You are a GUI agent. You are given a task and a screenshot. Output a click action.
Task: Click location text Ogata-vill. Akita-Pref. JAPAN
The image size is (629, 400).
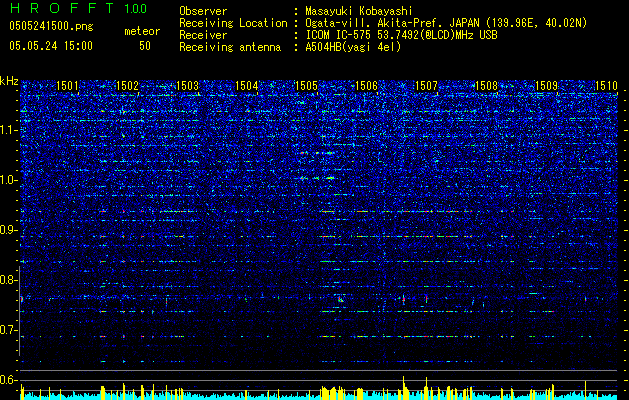click(392, 23)
